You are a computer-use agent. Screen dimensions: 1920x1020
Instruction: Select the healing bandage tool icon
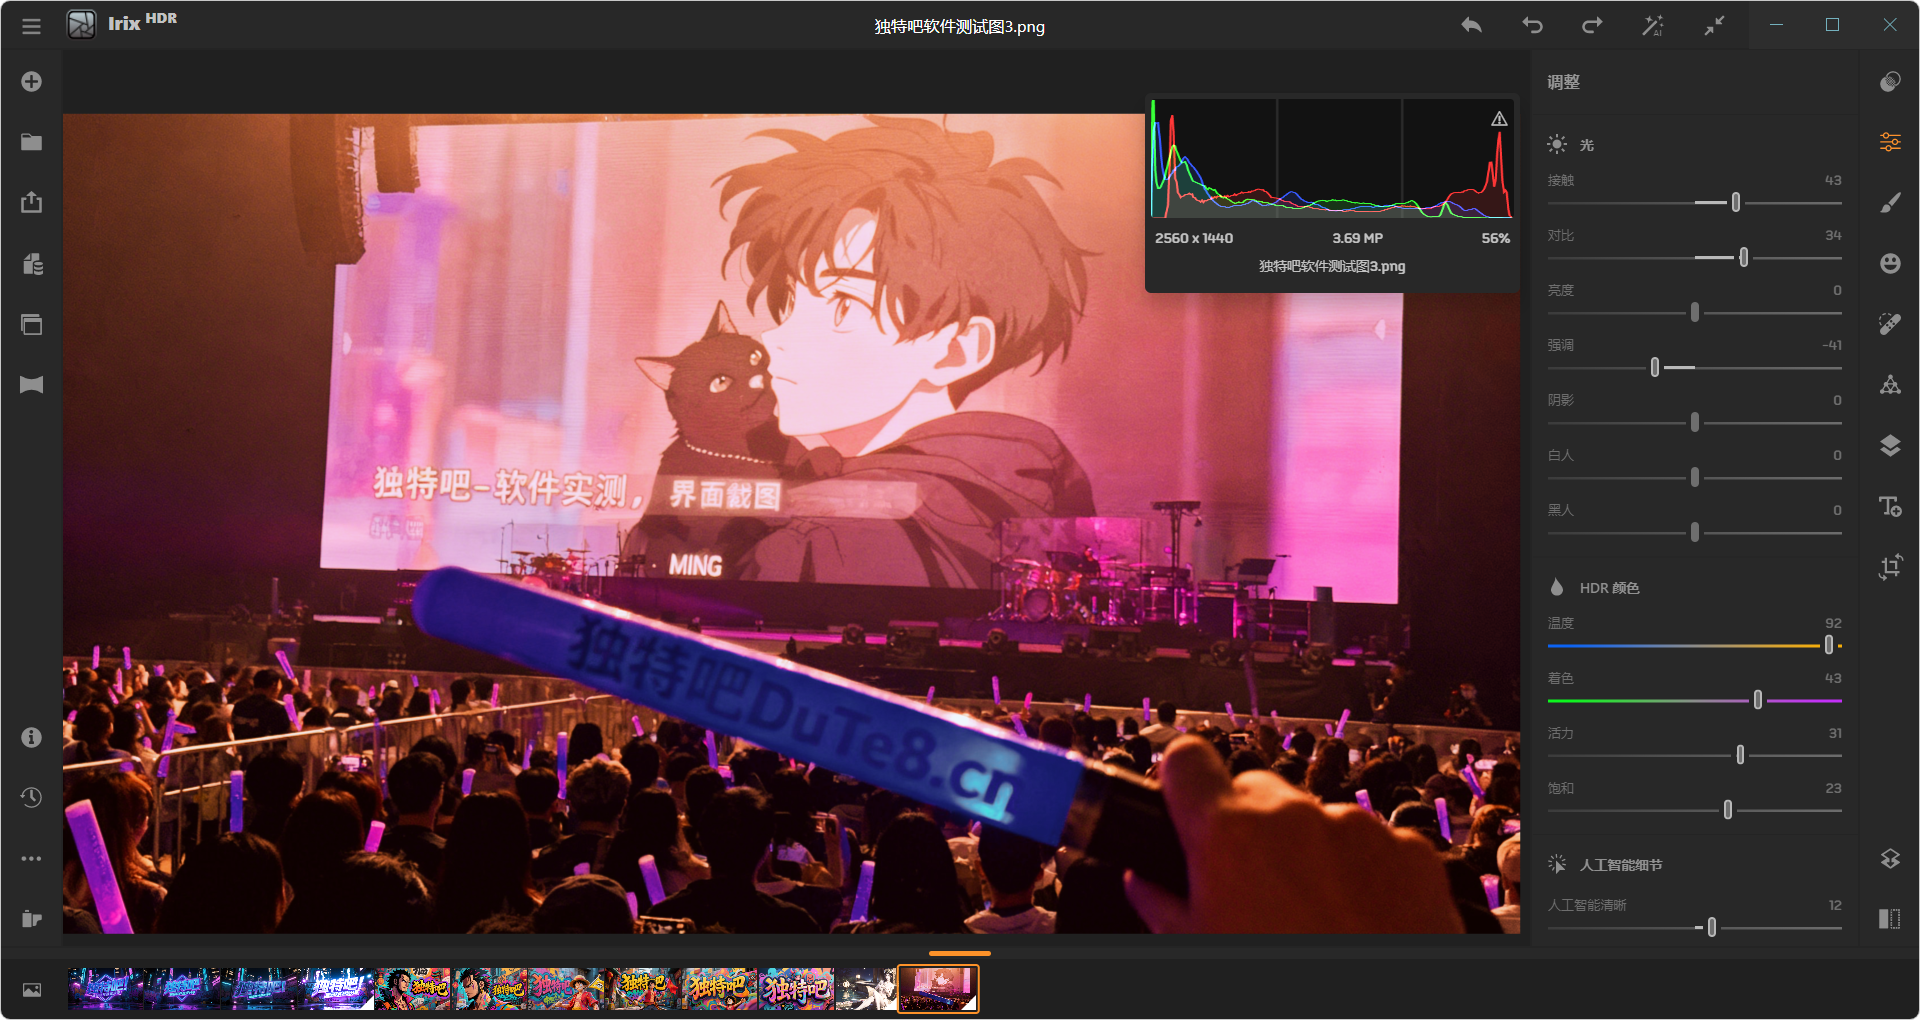[x=1890, y=324]
